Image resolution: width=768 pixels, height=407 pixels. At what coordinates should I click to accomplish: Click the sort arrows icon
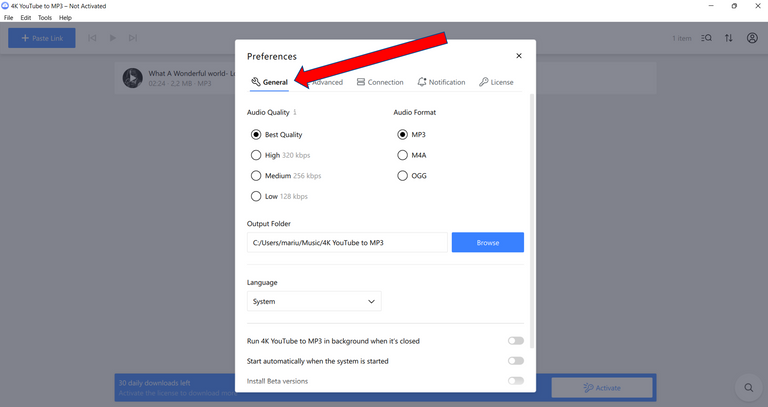coord(729,38)
